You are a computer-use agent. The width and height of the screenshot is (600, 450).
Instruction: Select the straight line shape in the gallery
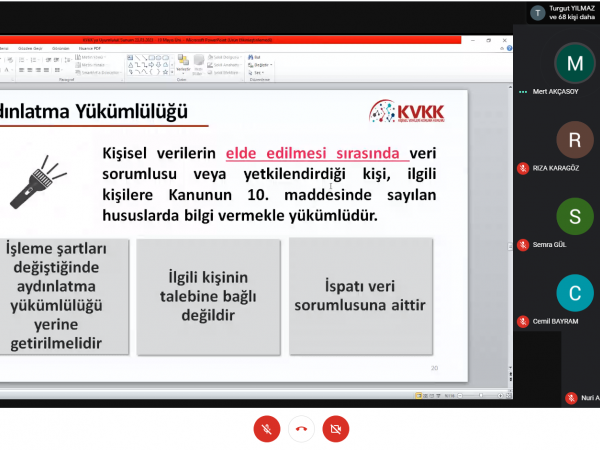coord(137,58)
